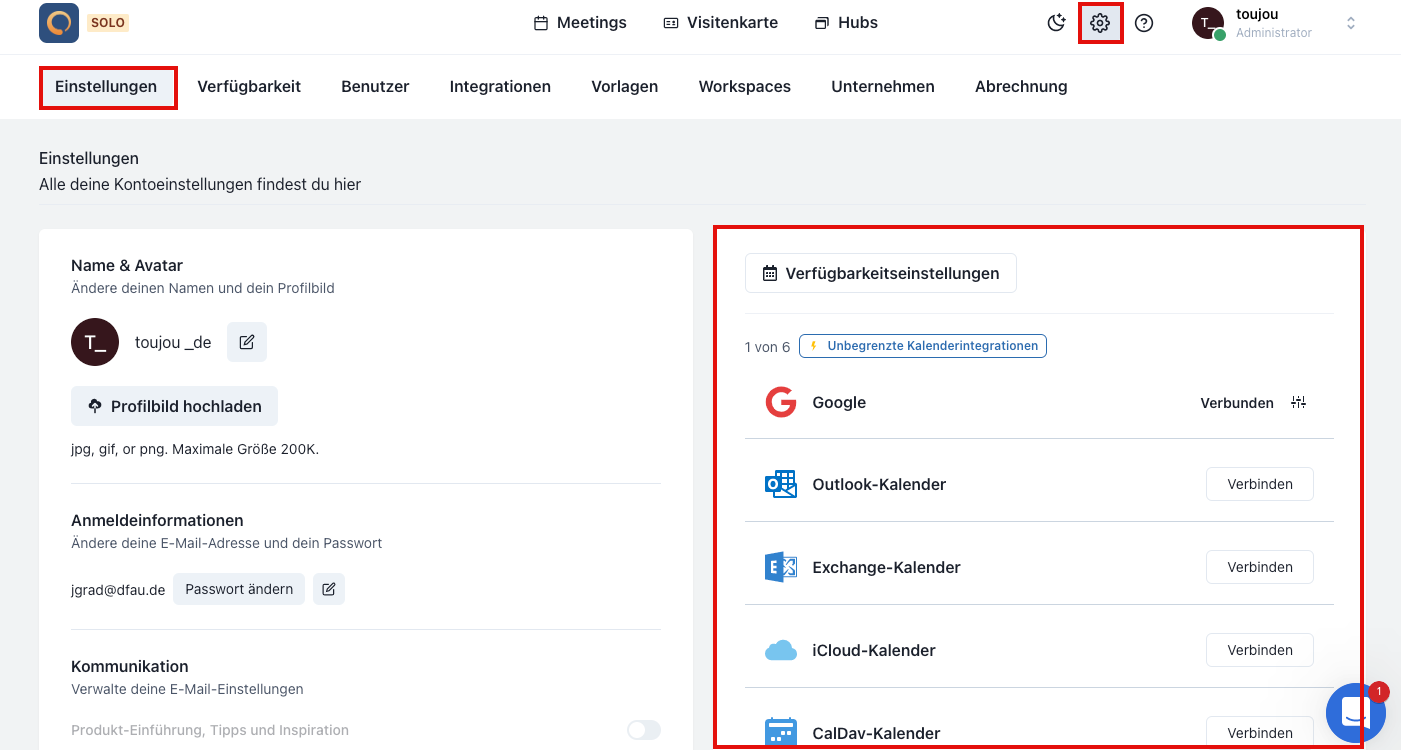The image size is (1401, 750).
Task: Open the chat support widget
Action: 1355,712
